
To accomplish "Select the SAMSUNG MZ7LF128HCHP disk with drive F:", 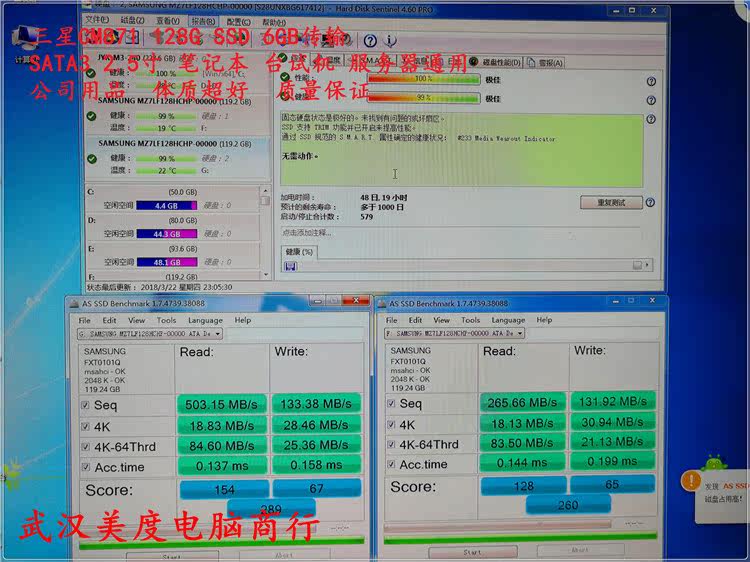I will click(x=177, y=115).
